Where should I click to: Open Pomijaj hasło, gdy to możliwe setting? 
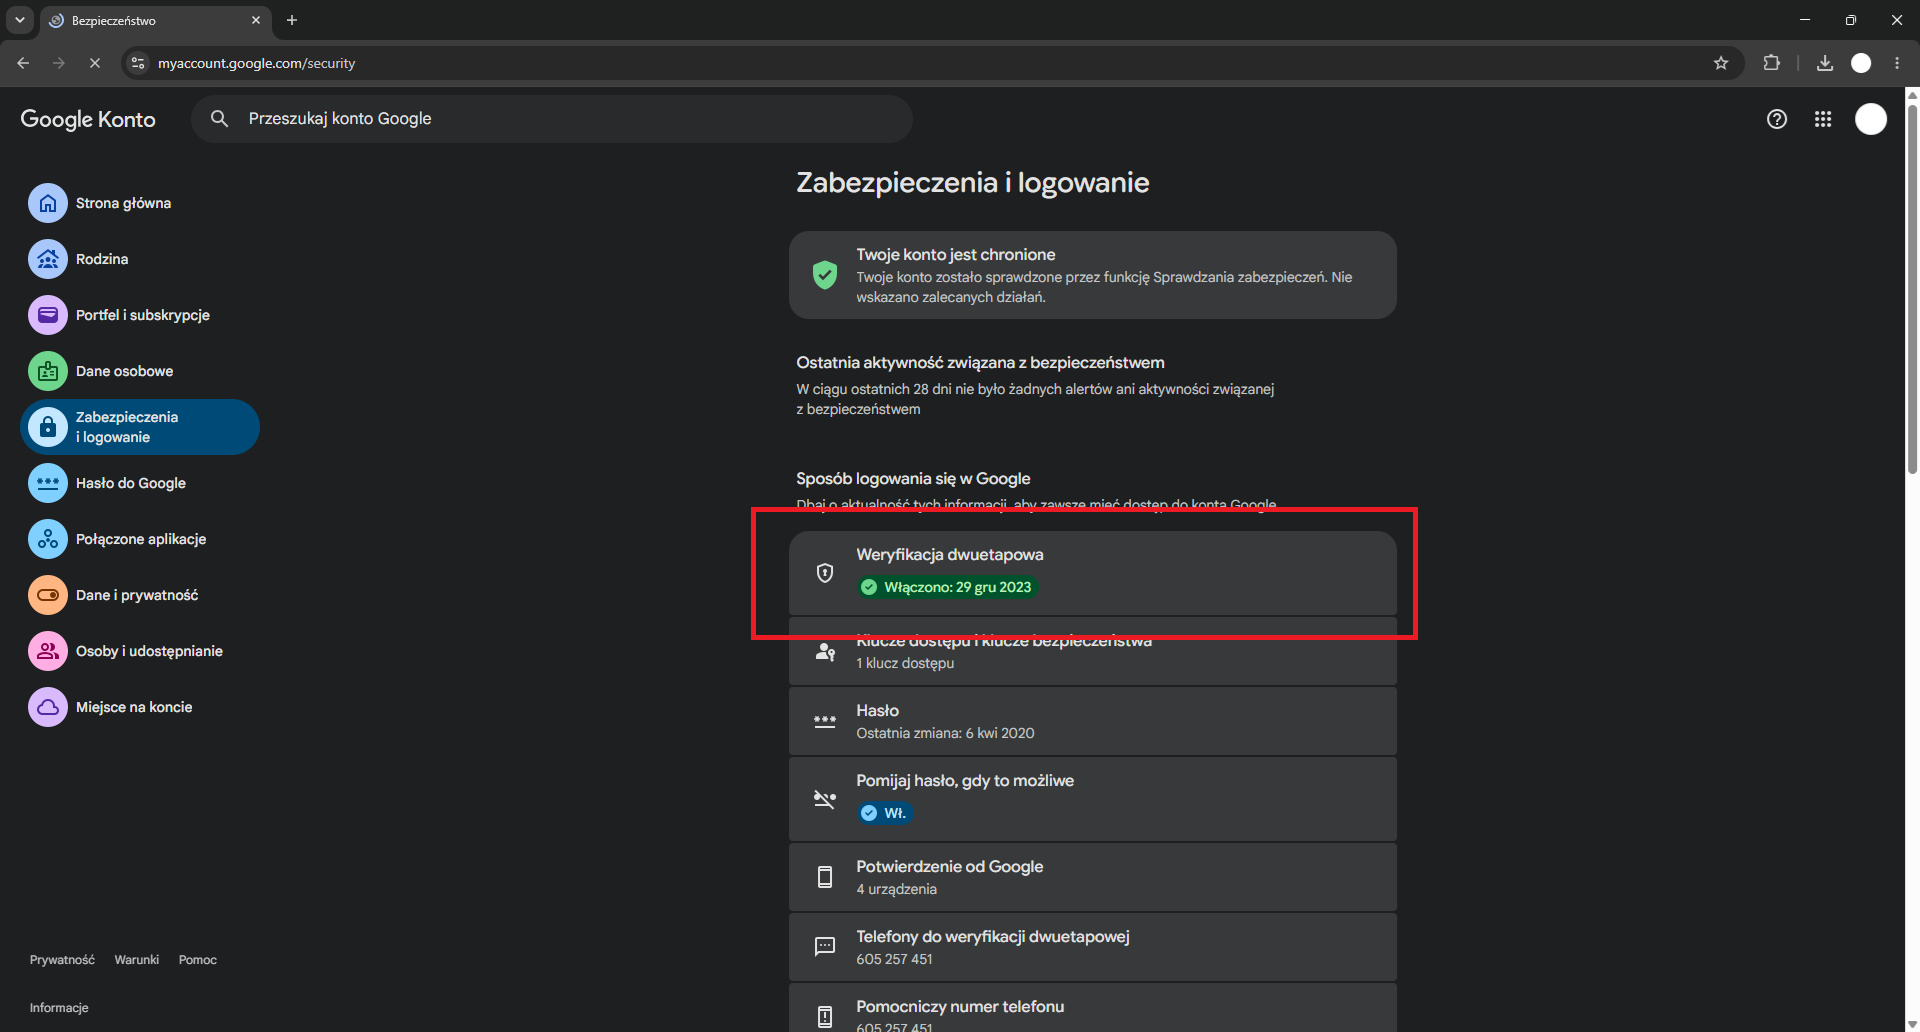1093,799
